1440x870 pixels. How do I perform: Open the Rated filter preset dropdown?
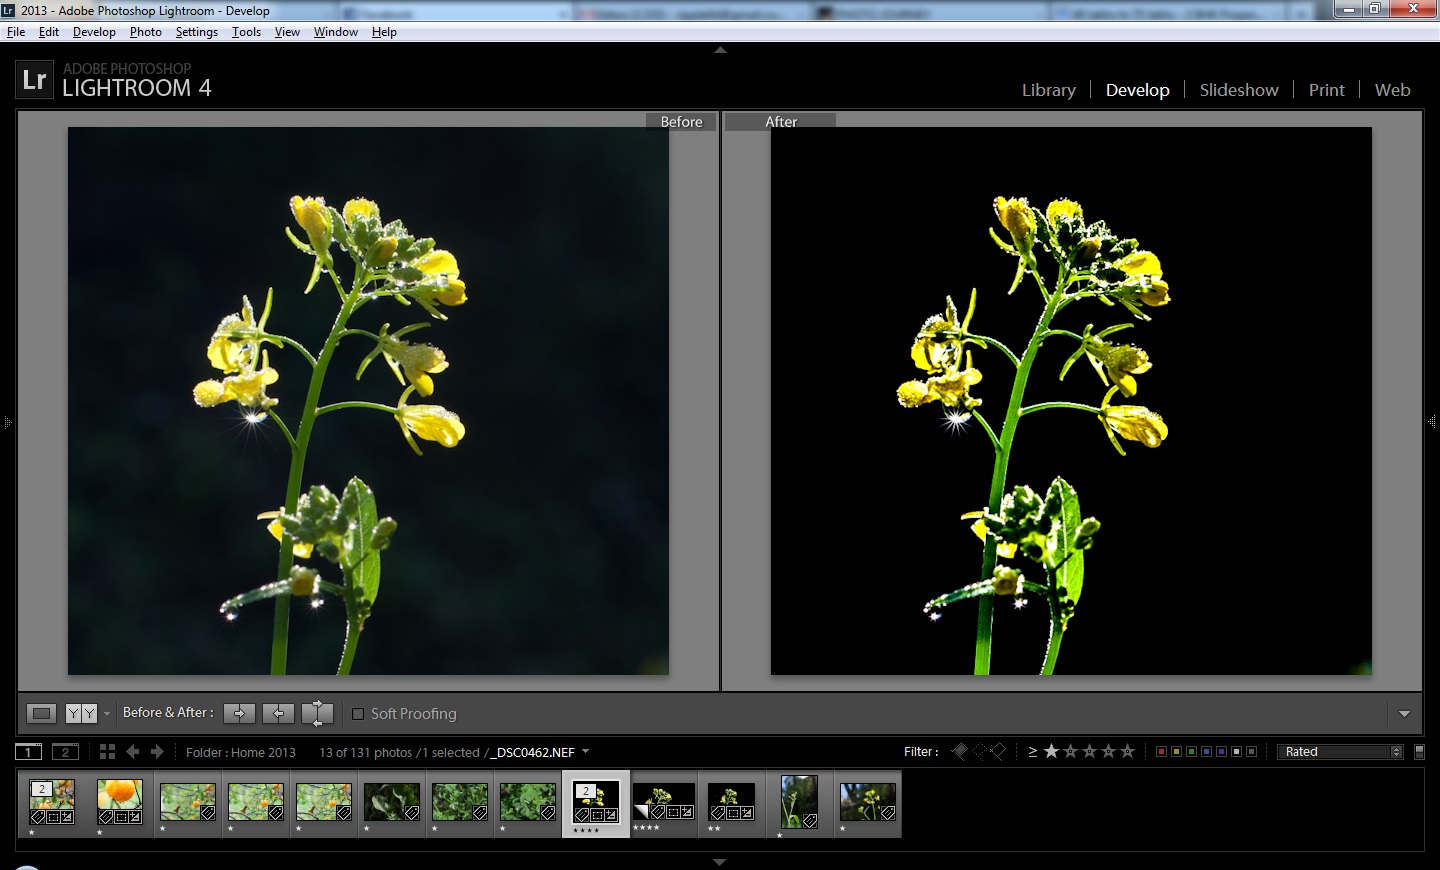click(x=1340, y=751)
